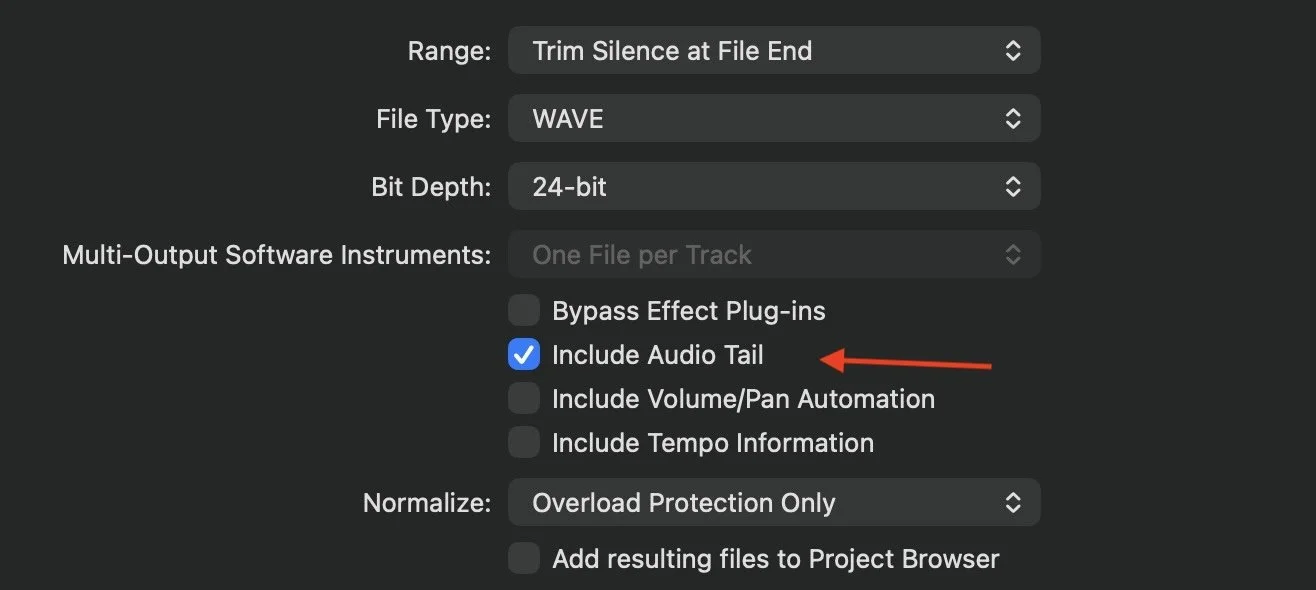Click the Multi-Output Software Instruments label
Screen dimensions: 1316x590
click(276, 255)
